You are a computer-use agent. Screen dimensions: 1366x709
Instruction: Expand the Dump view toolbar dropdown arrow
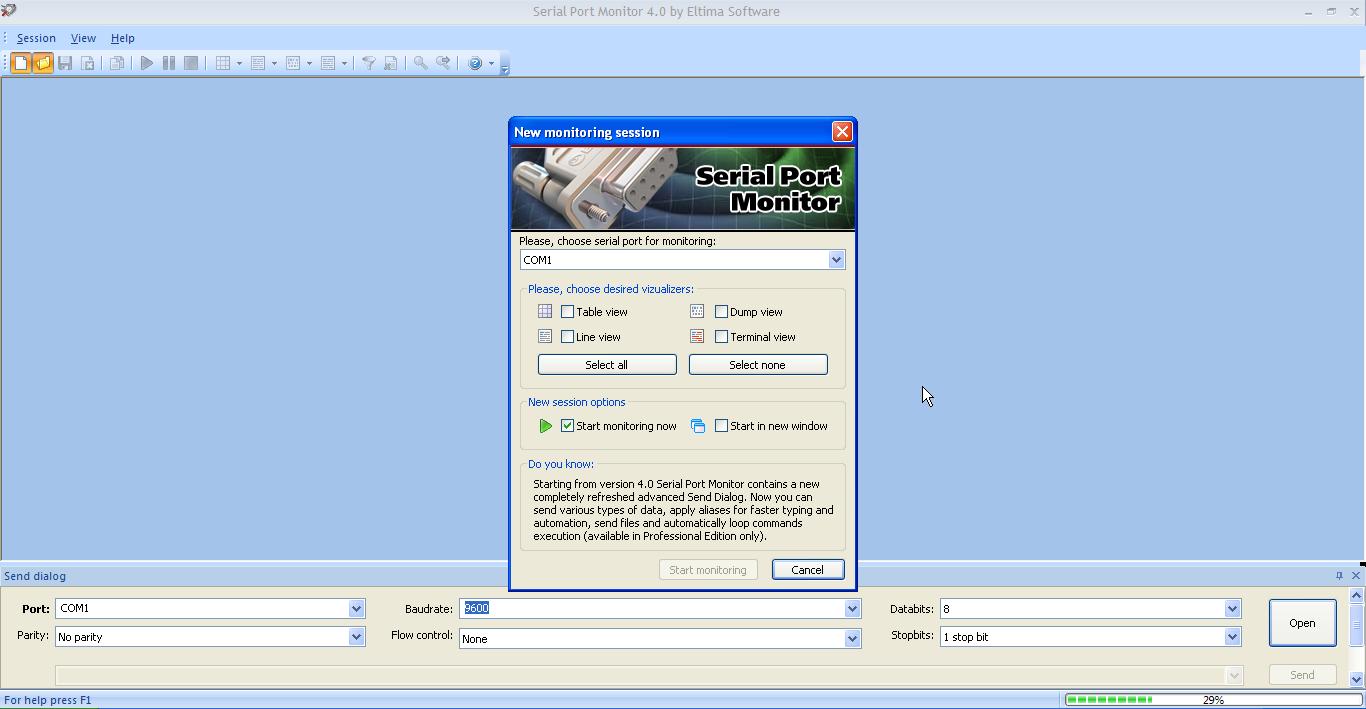[x=309, y=63]
